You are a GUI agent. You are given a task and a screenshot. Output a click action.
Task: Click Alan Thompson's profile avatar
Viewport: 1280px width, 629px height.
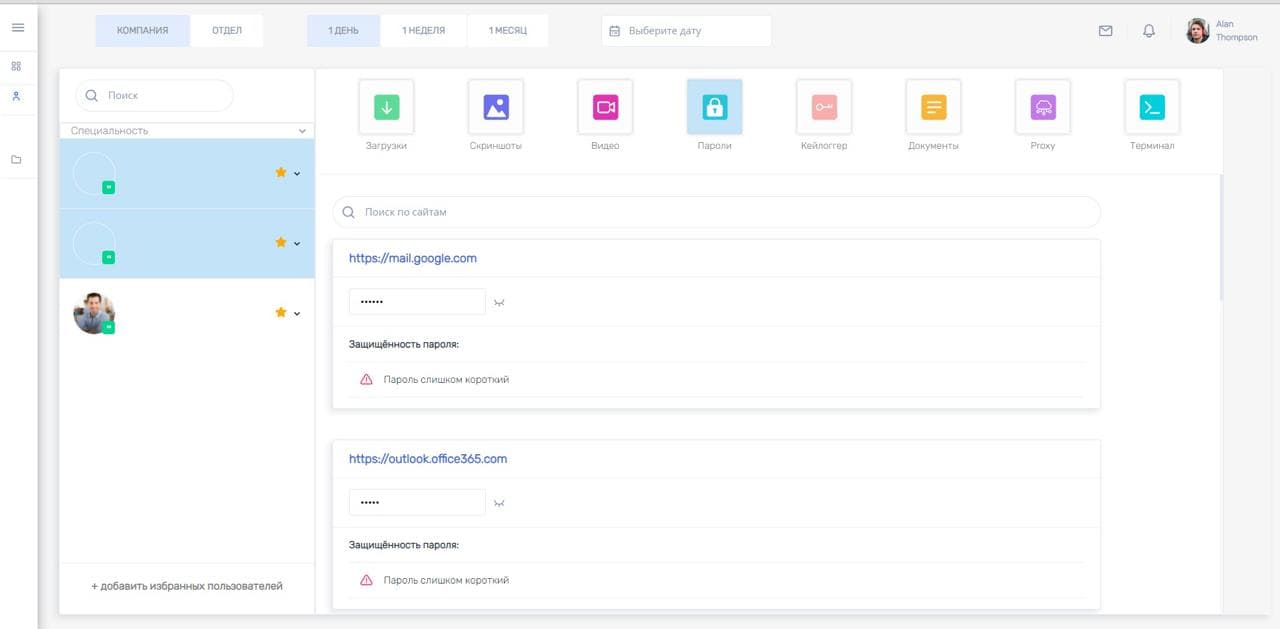click(x=1197, y=31)
